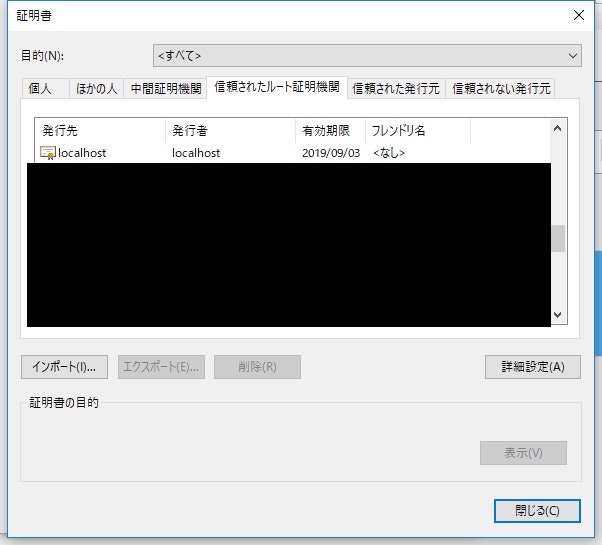Screen dimensions: 602x545
Task: Sort by the 発行先 column header
Action: tap(100, 131)
